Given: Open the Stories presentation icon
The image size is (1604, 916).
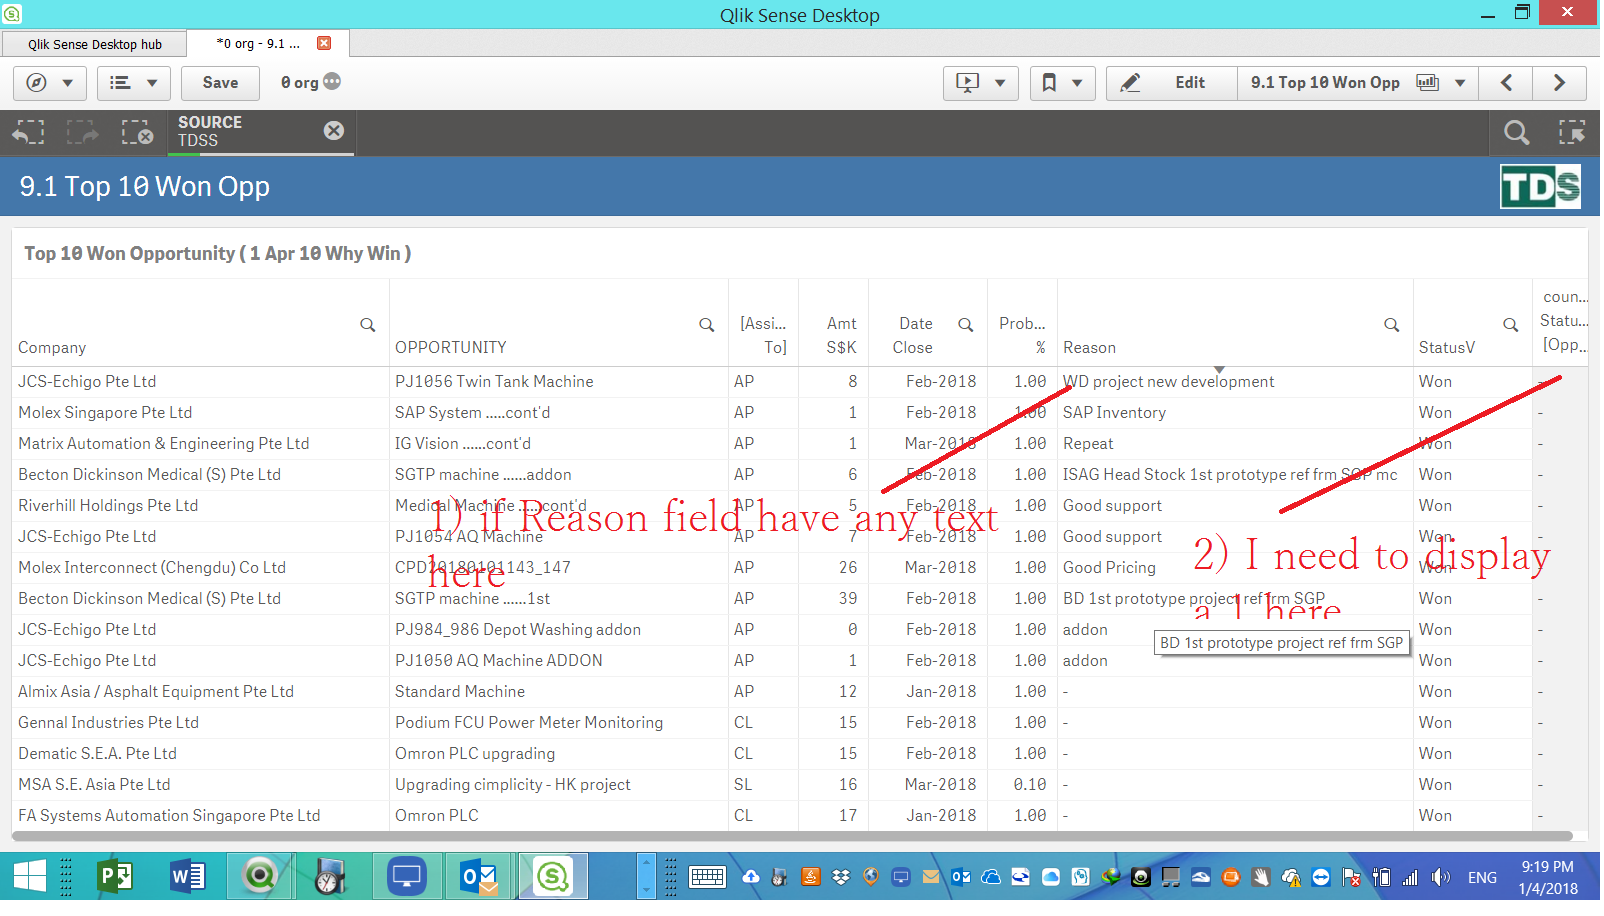Looking at the screenshot, I should [x=967, y=83].
